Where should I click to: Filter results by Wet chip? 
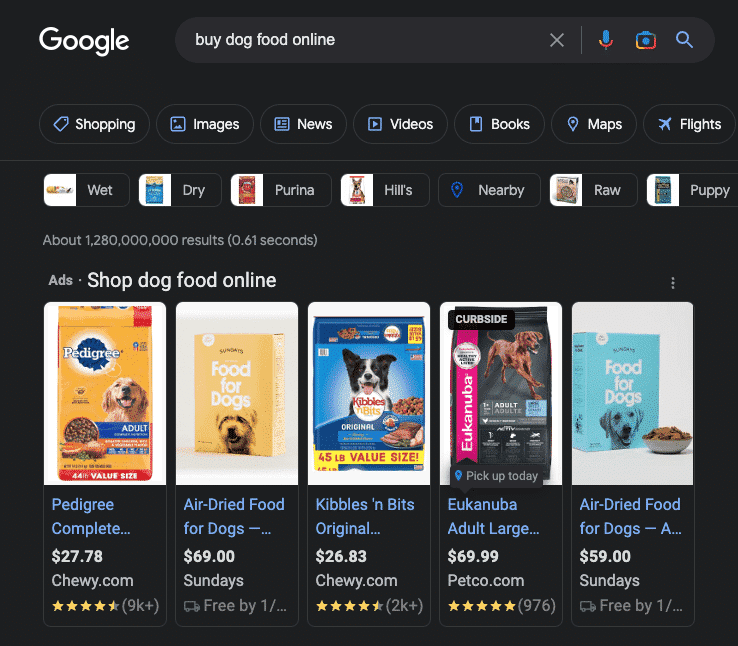87,190
